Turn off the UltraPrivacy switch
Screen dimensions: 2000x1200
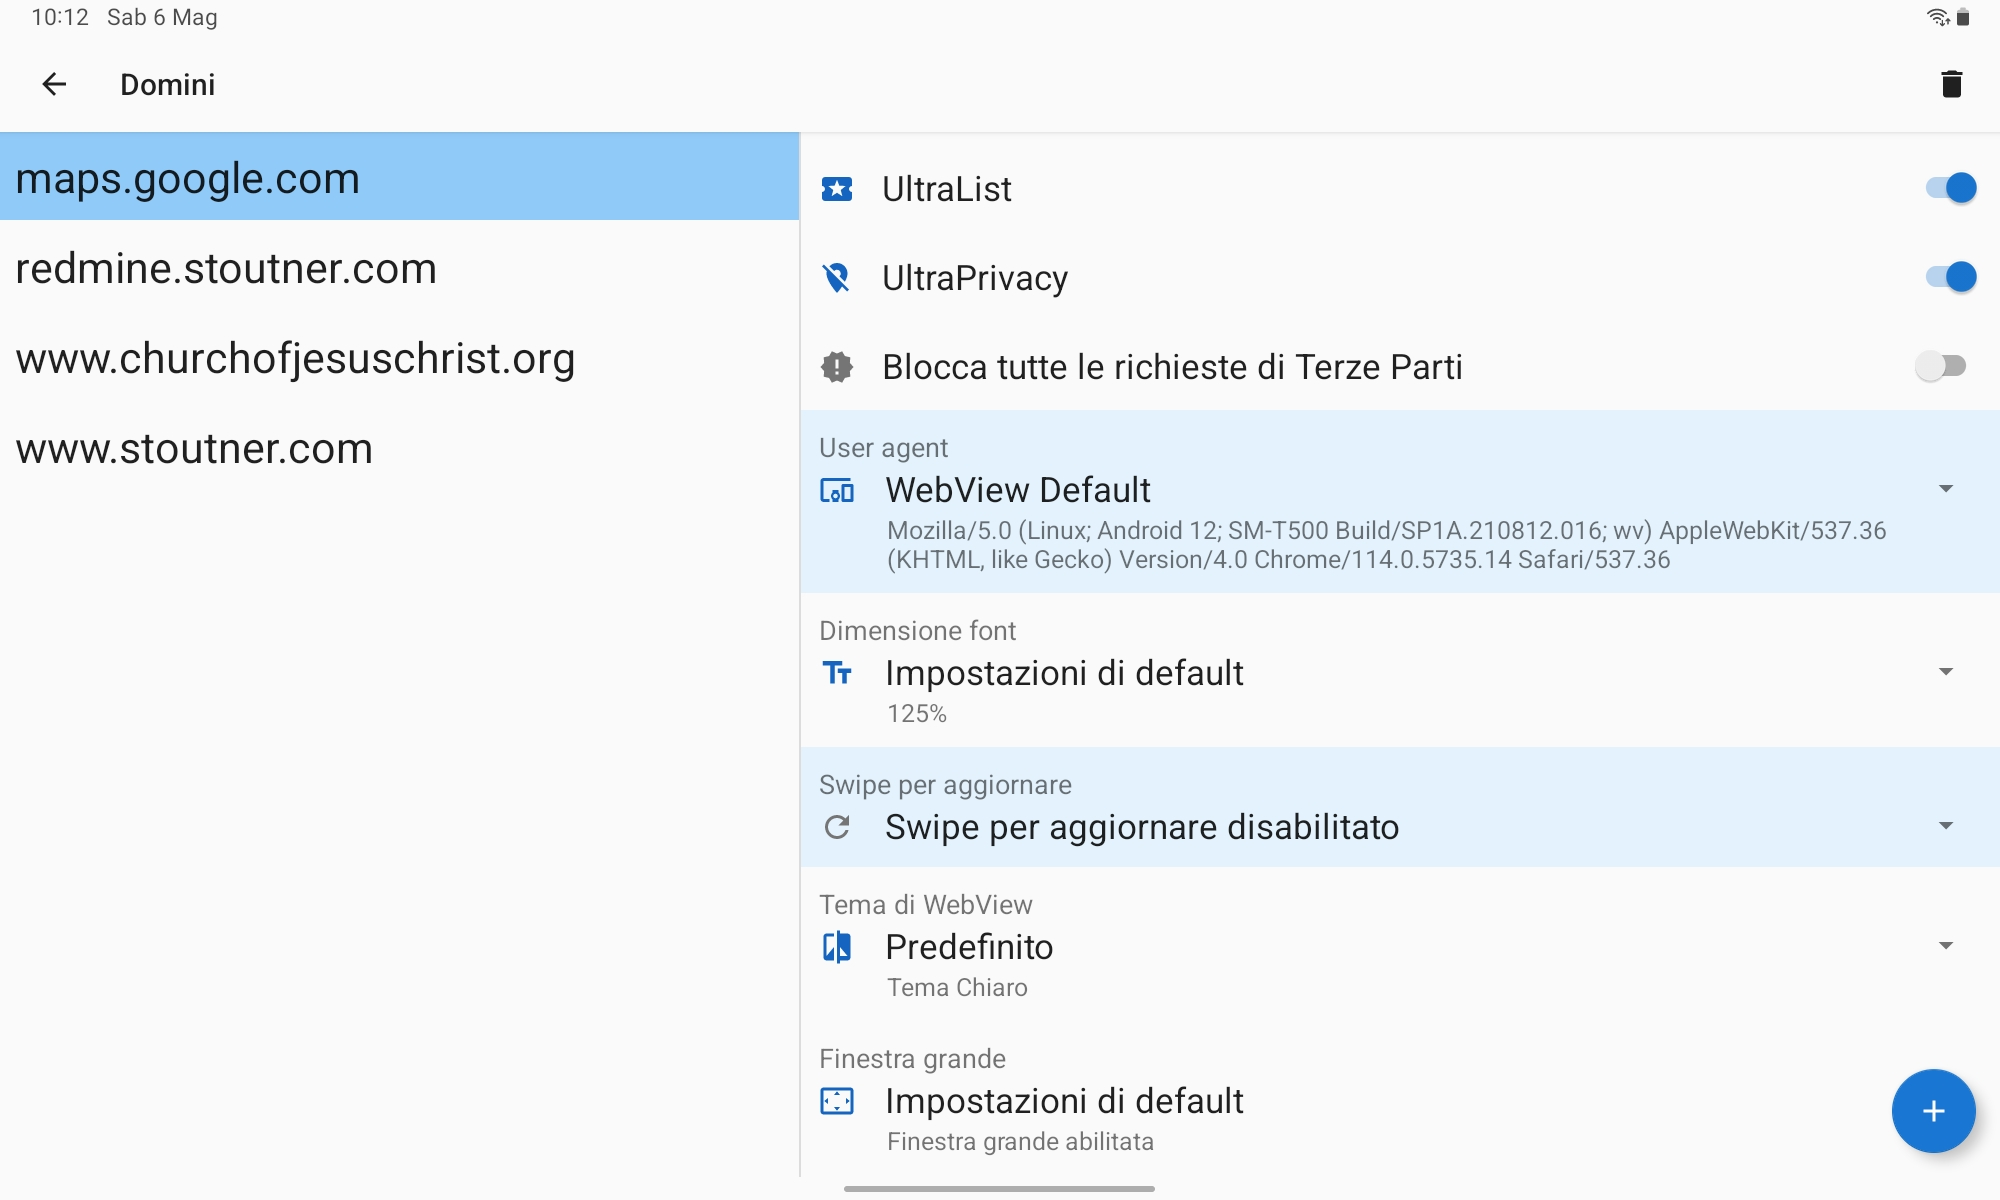coord(1950,277)
